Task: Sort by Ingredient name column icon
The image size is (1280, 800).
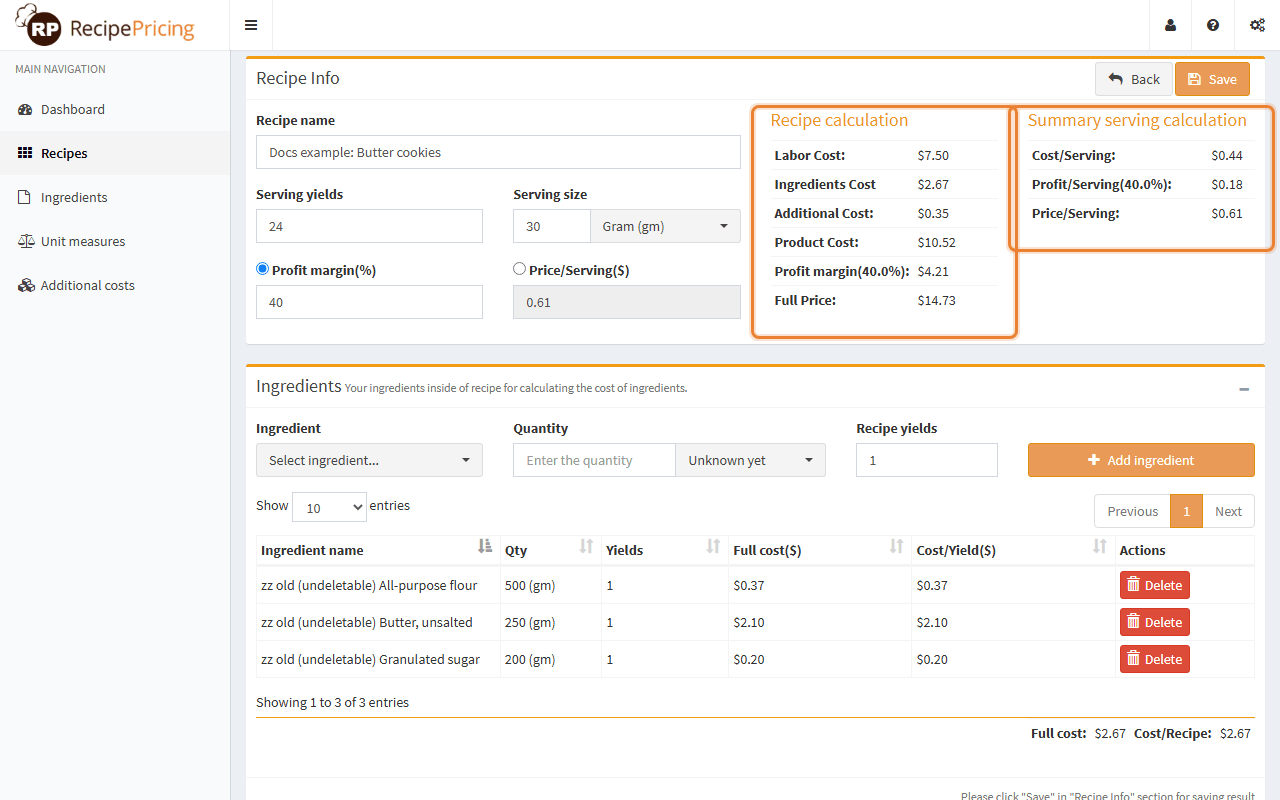Action: 485,546
